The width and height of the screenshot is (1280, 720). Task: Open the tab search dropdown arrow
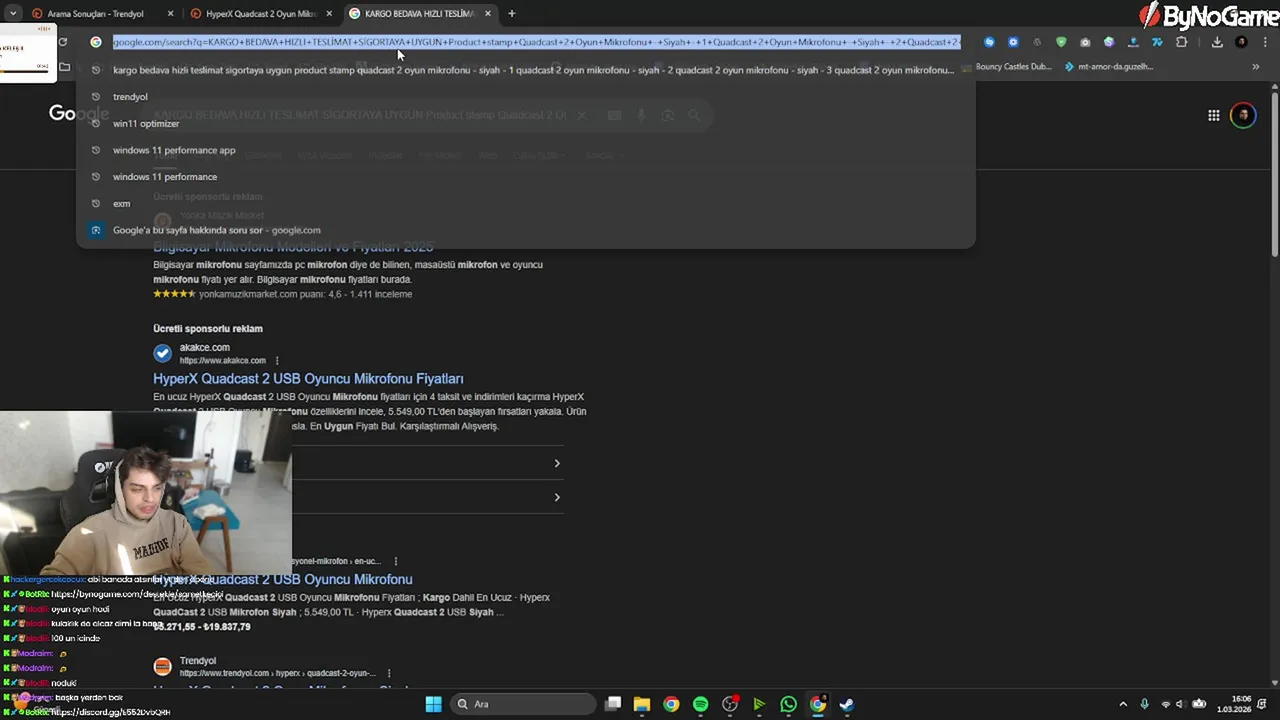[12, 13]
